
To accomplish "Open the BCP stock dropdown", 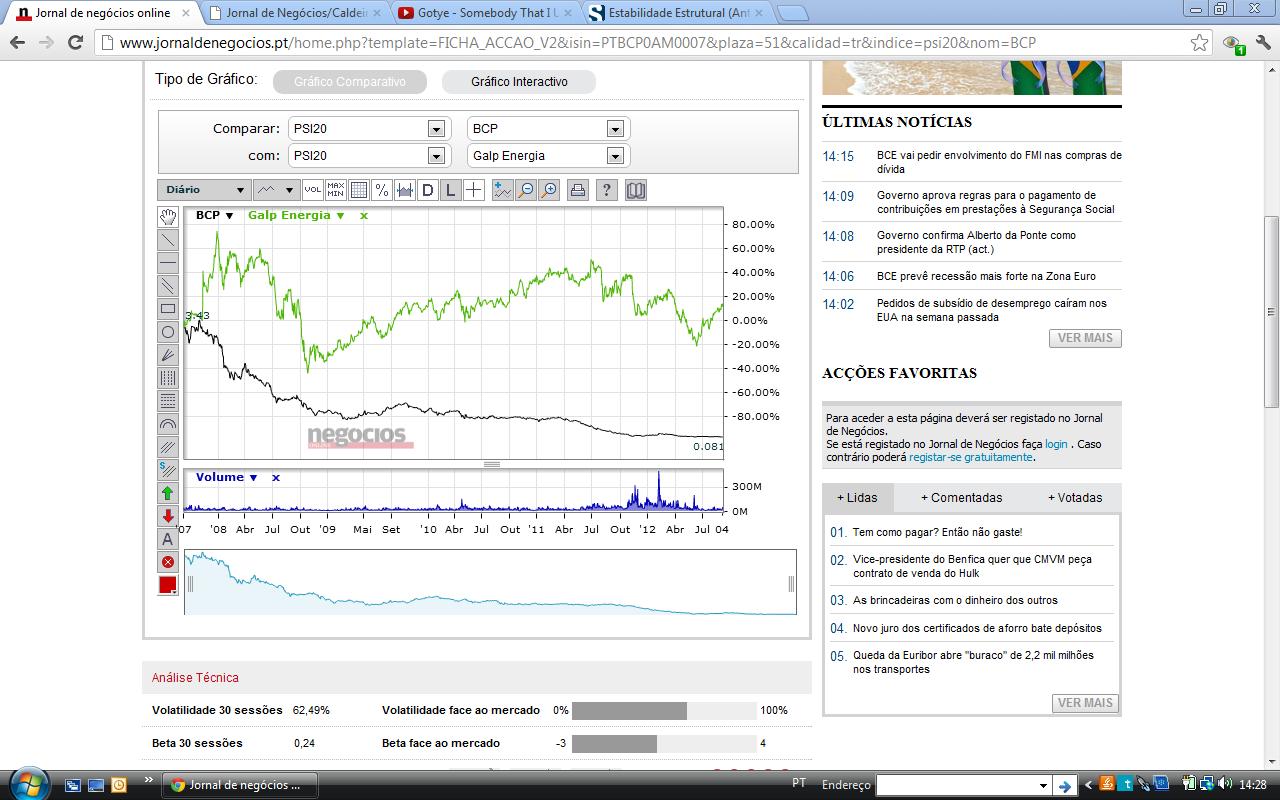I will (547, 129).
